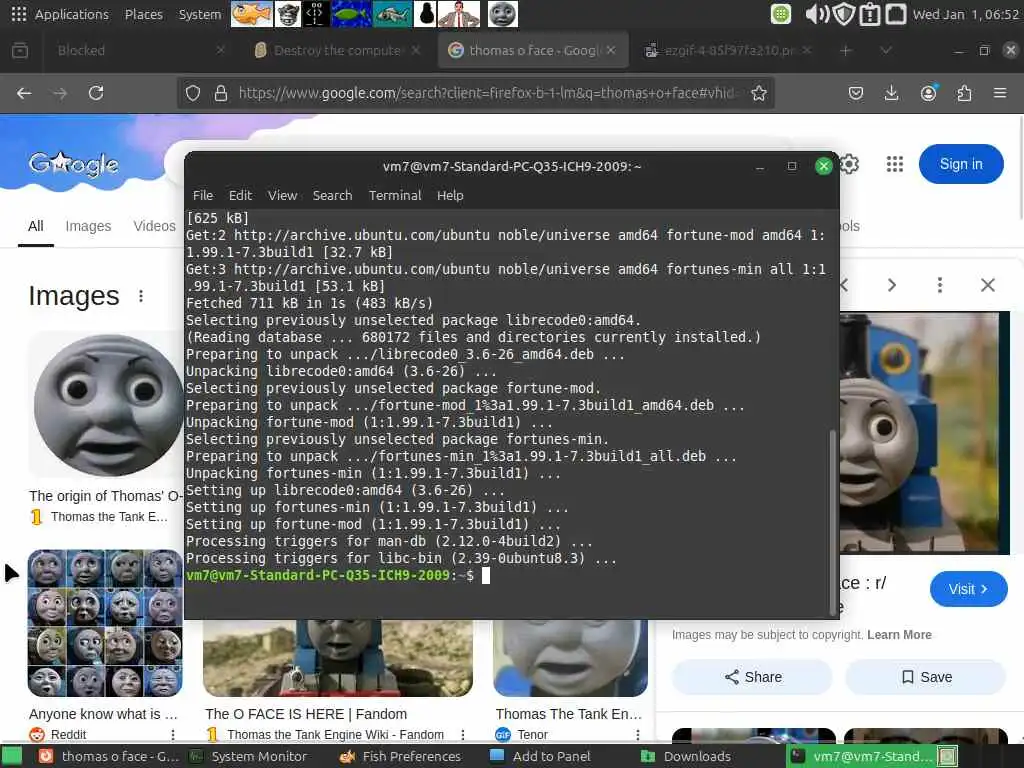Open a new Firefox tab

[846, 50]
